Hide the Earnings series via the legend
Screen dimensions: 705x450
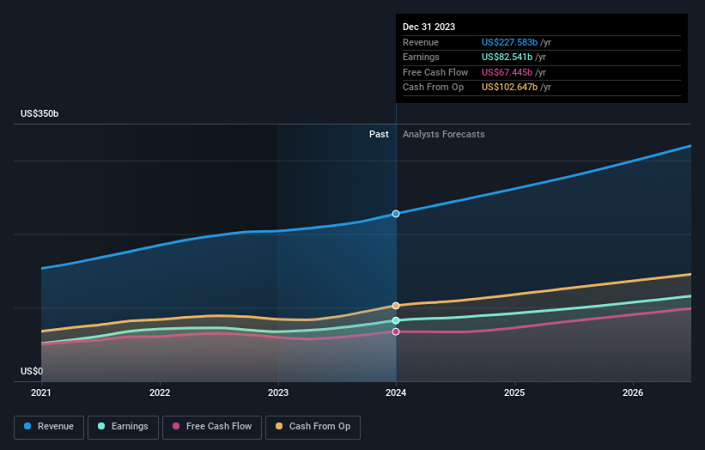123,427
